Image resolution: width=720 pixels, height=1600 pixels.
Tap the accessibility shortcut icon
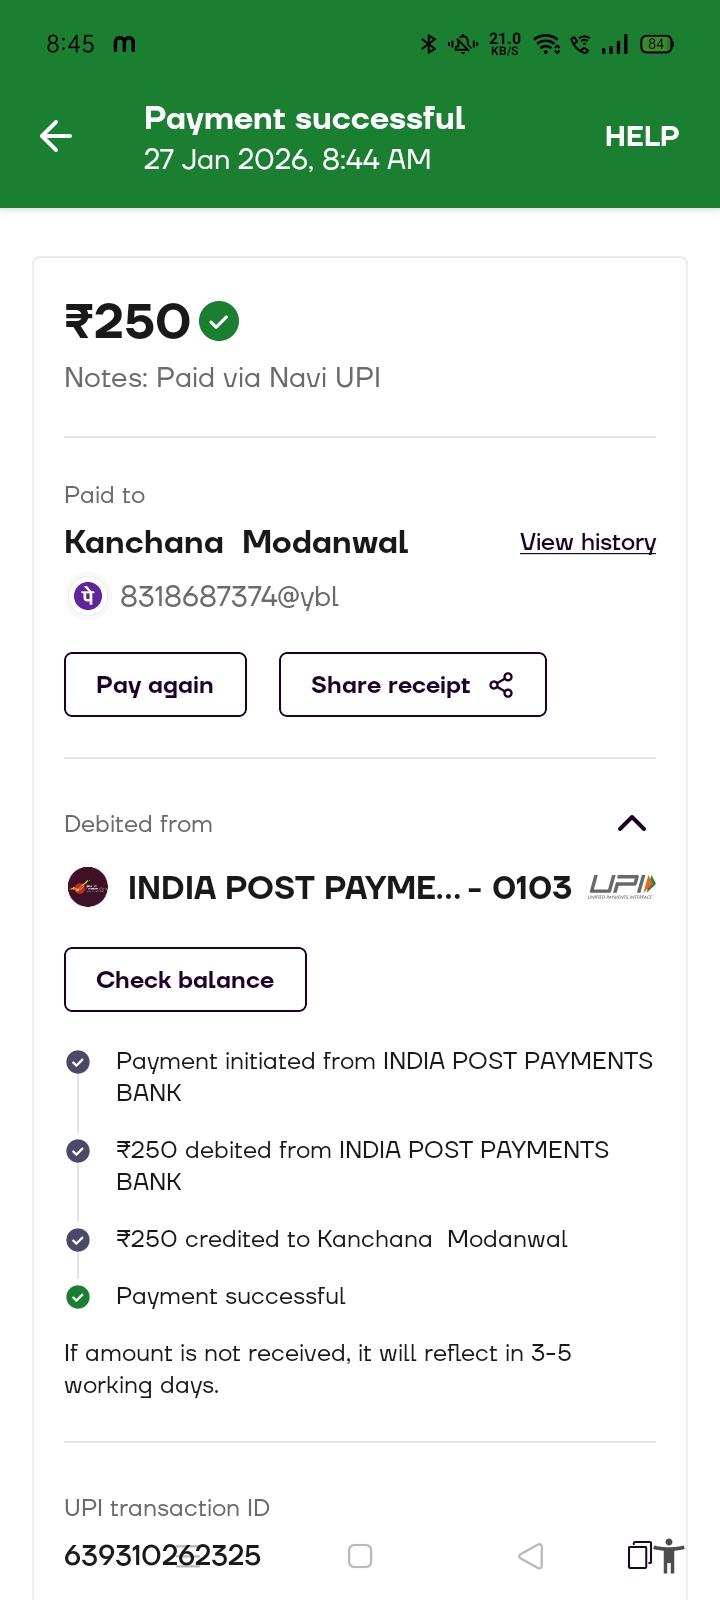[x=670, y=1556]
